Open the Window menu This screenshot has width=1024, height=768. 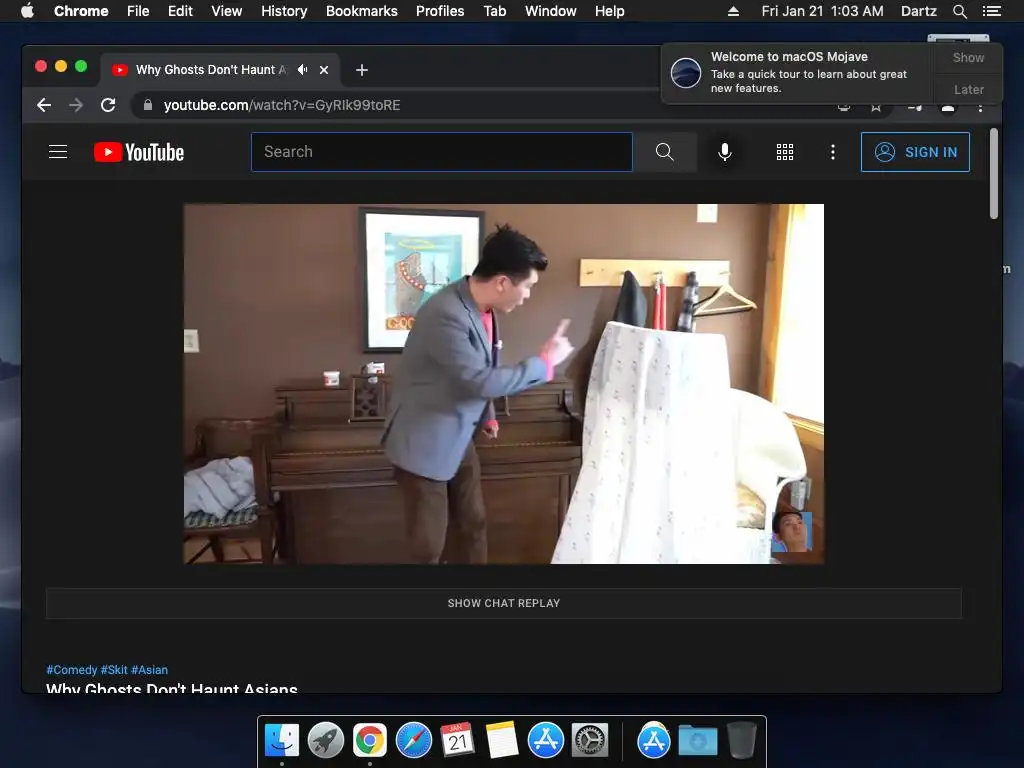coord(551,11)
